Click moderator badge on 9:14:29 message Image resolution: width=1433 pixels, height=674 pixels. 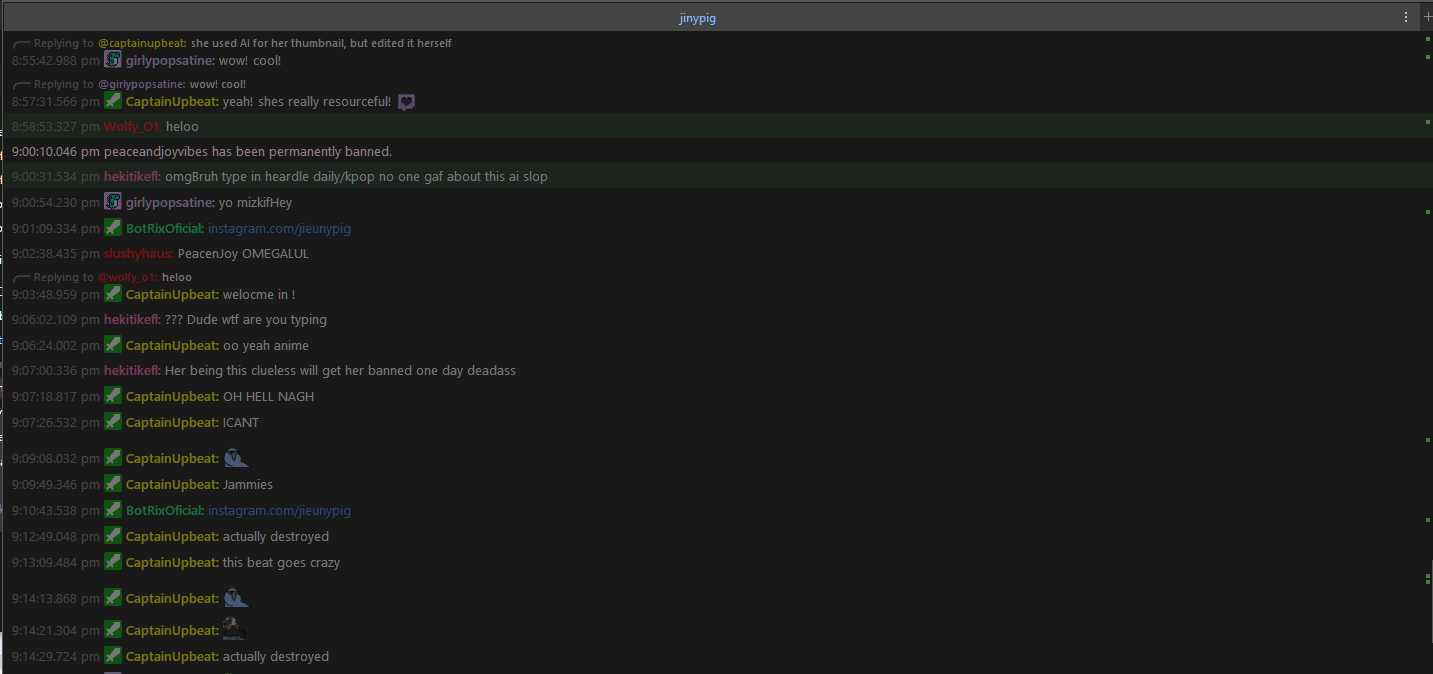click(x=113, y=656)
